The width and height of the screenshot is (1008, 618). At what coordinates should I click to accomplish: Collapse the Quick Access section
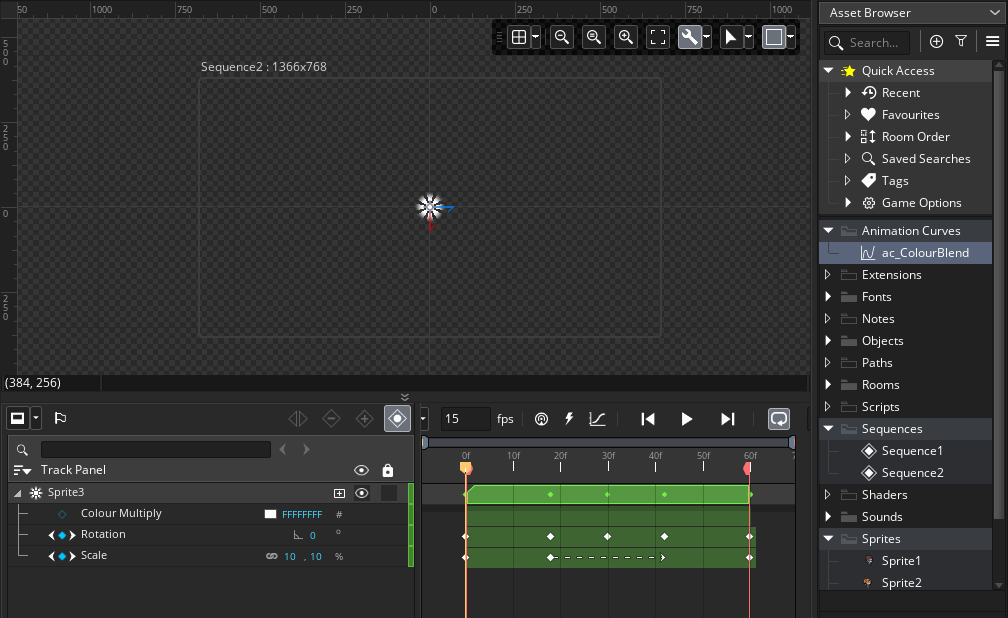tap(829, 71)
